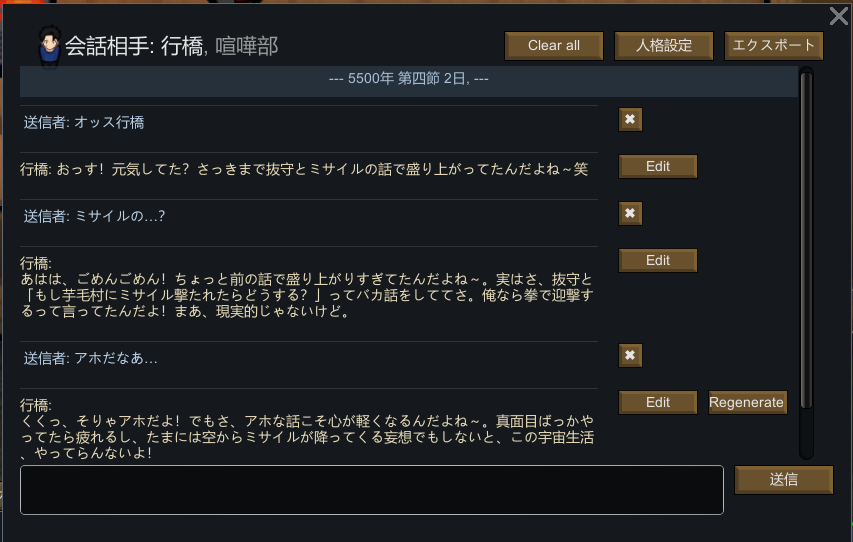Viewport: 853px width, 542px height.
Task: Select the "送信者: アホだなあ…" message text
Action: (x=91, y=357)
